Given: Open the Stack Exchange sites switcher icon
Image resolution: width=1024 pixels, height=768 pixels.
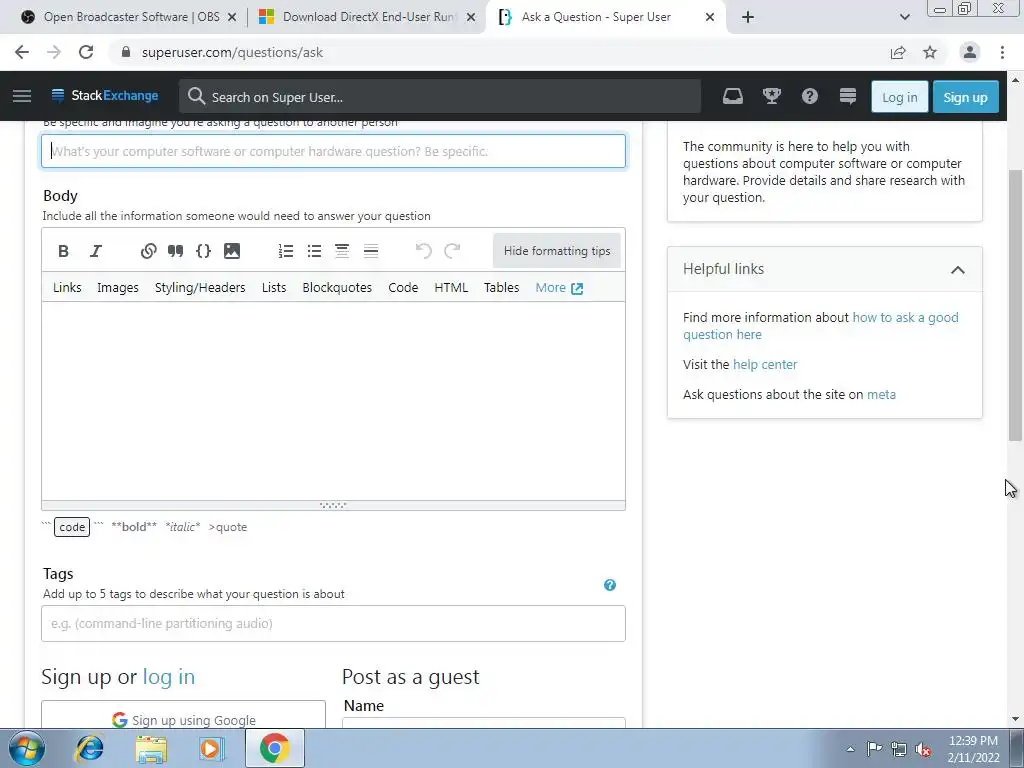Looking at the screenshot, I should pyautogui.click(x=848, y=97).
